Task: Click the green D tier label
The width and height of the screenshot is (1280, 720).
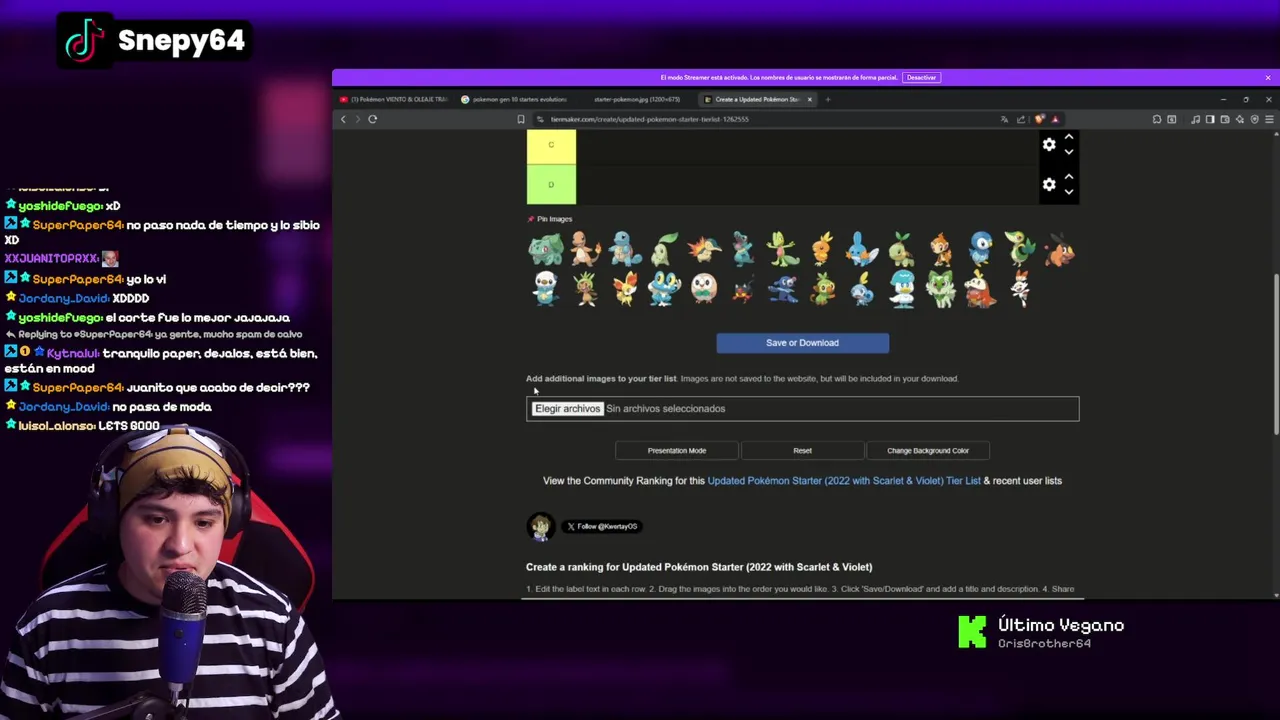Action: [x=551, y=185]
